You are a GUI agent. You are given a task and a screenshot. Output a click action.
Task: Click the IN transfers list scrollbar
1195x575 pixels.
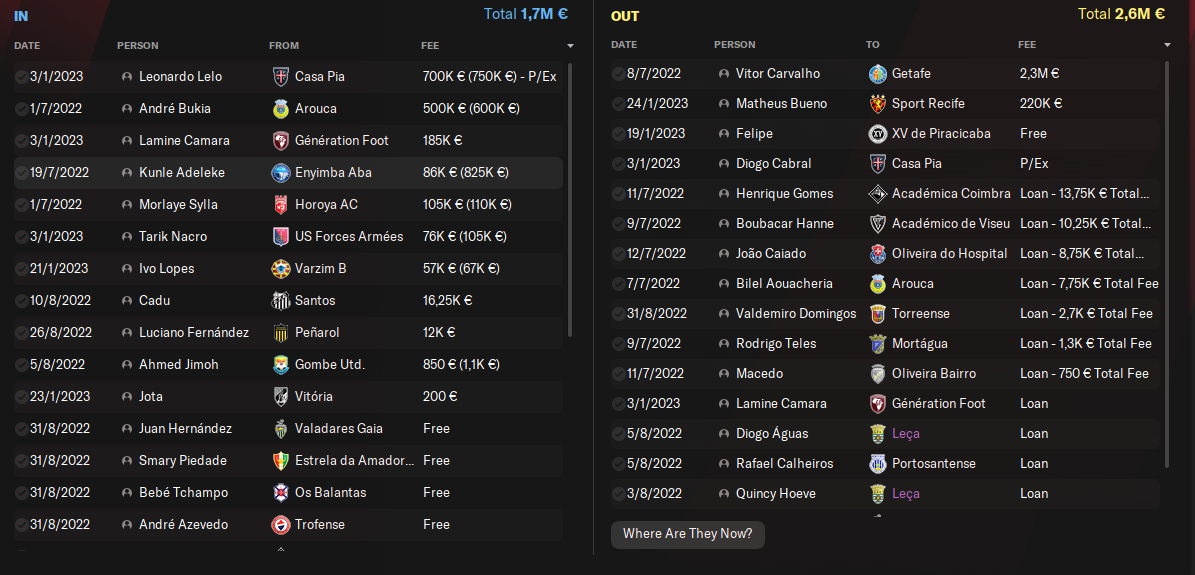tap(570, 200)
